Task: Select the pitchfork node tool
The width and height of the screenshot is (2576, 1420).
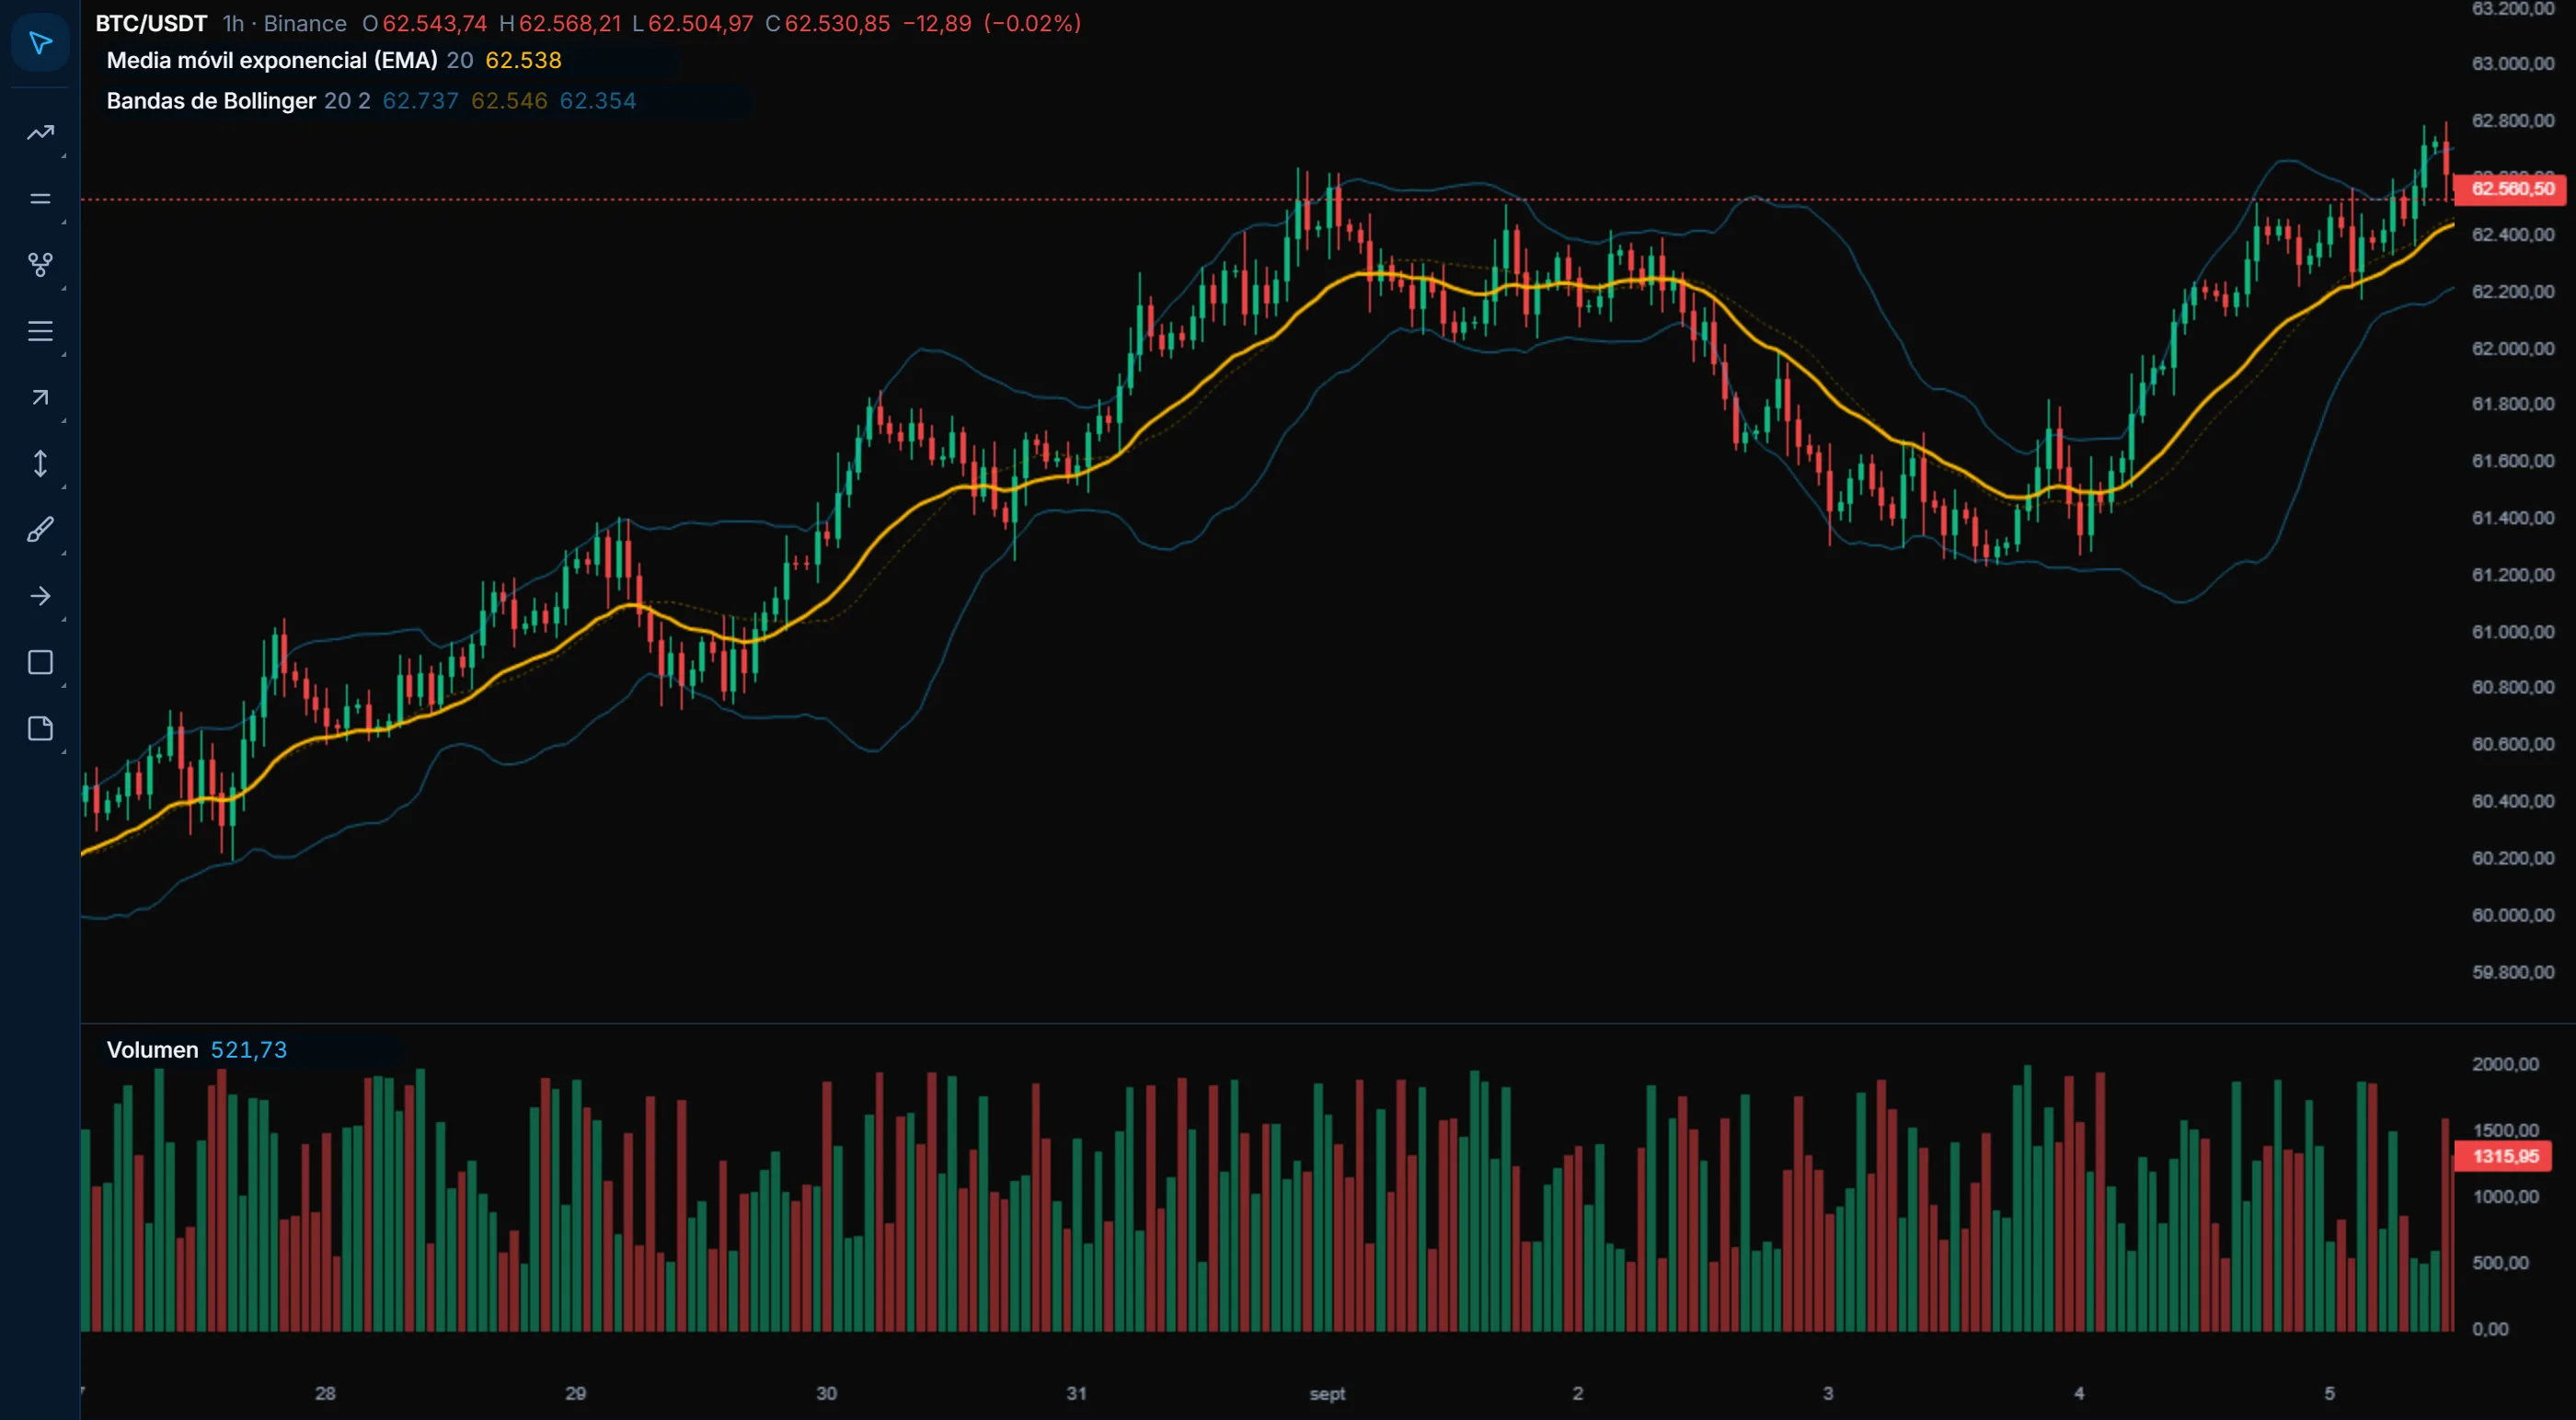Action: click(40, 265)
